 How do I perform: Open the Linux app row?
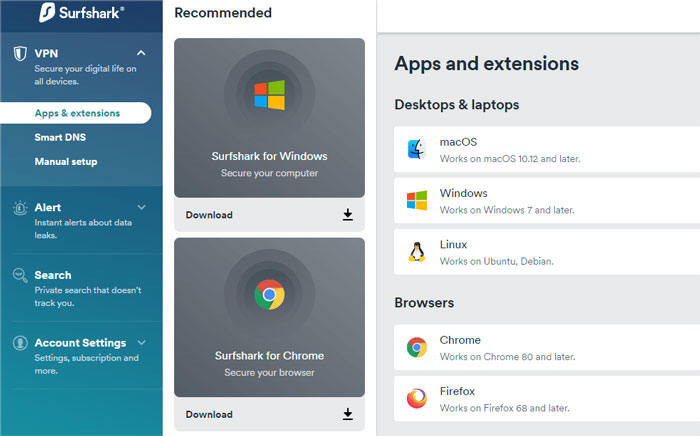[x=547, y=252]
